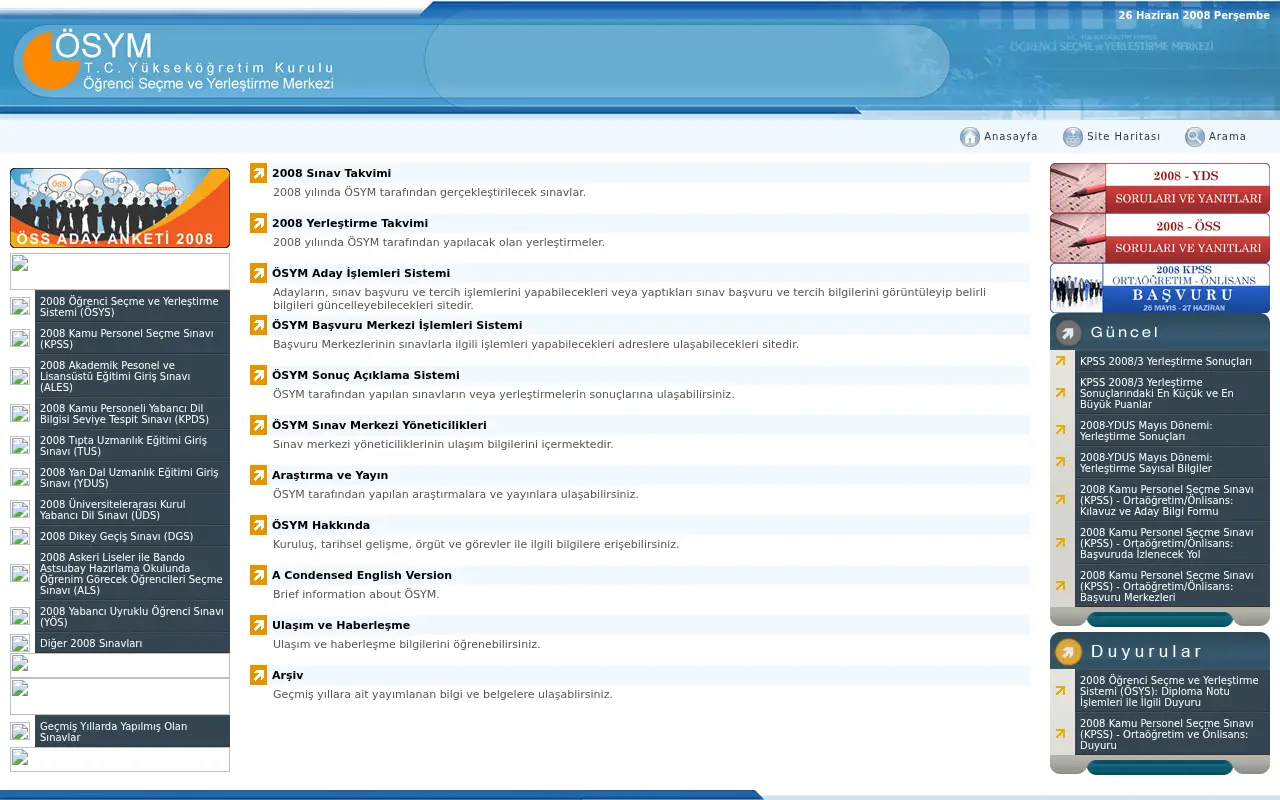The width and height of the screenshot is (1280, 800).
Task: Open ÖSYM Sınav Merkezi Yöneticilikleri link
Action: [x=379, y=425]
